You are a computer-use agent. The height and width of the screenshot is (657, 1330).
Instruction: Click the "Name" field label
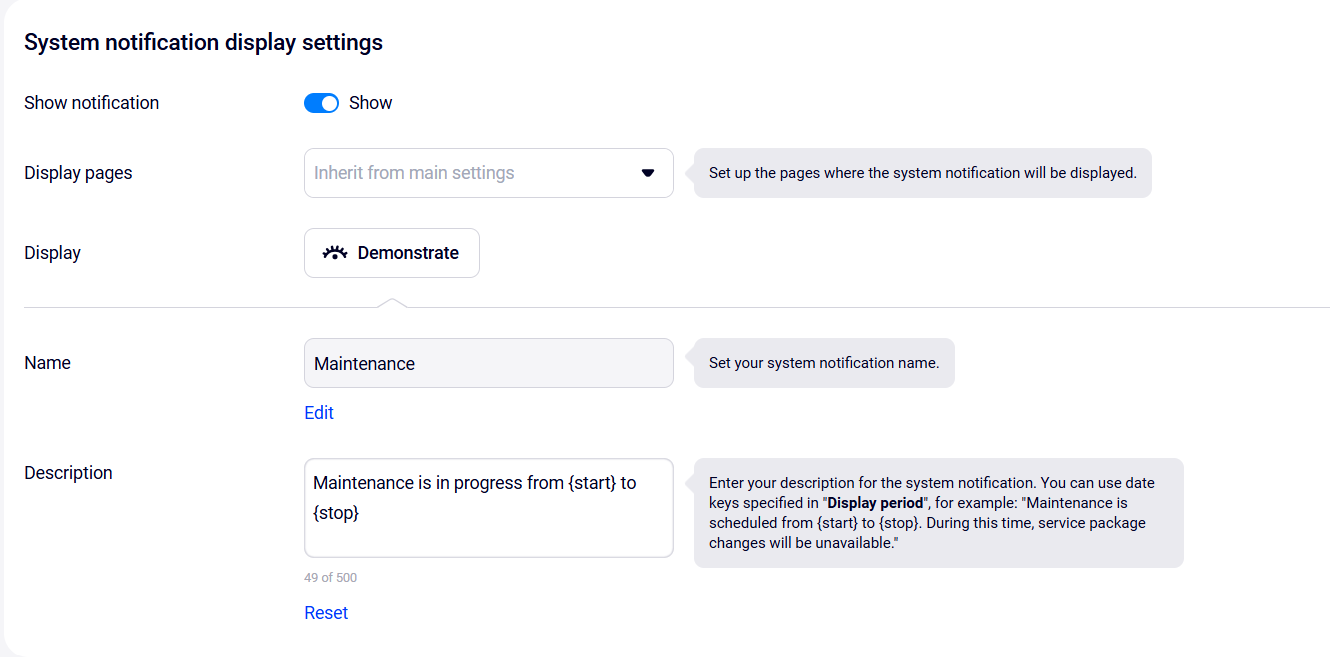(47, 363)
